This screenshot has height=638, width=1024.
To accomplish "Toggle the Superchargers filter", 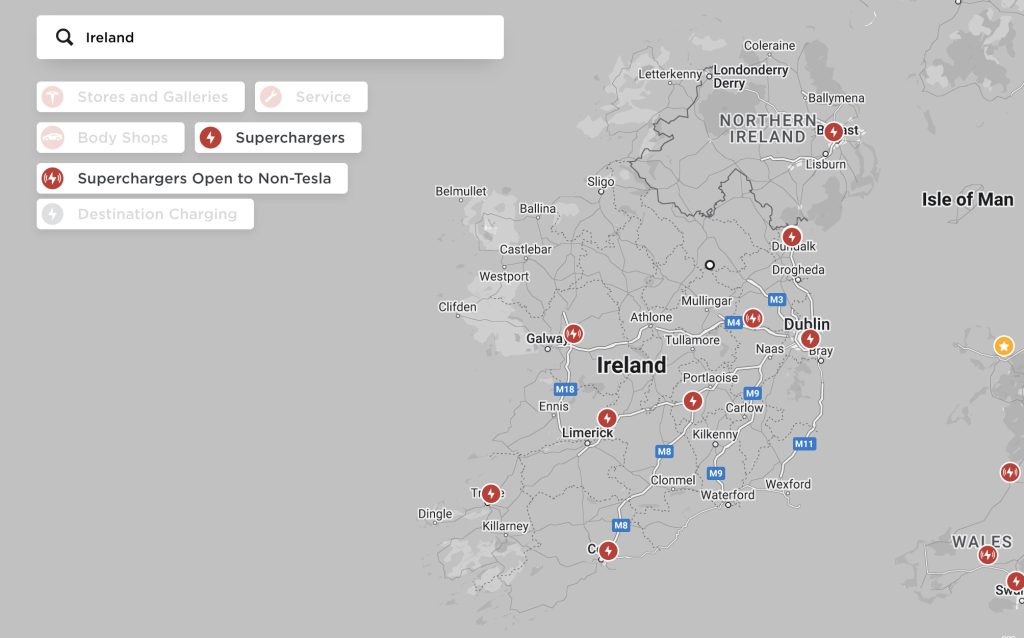I will coord(278,137).
